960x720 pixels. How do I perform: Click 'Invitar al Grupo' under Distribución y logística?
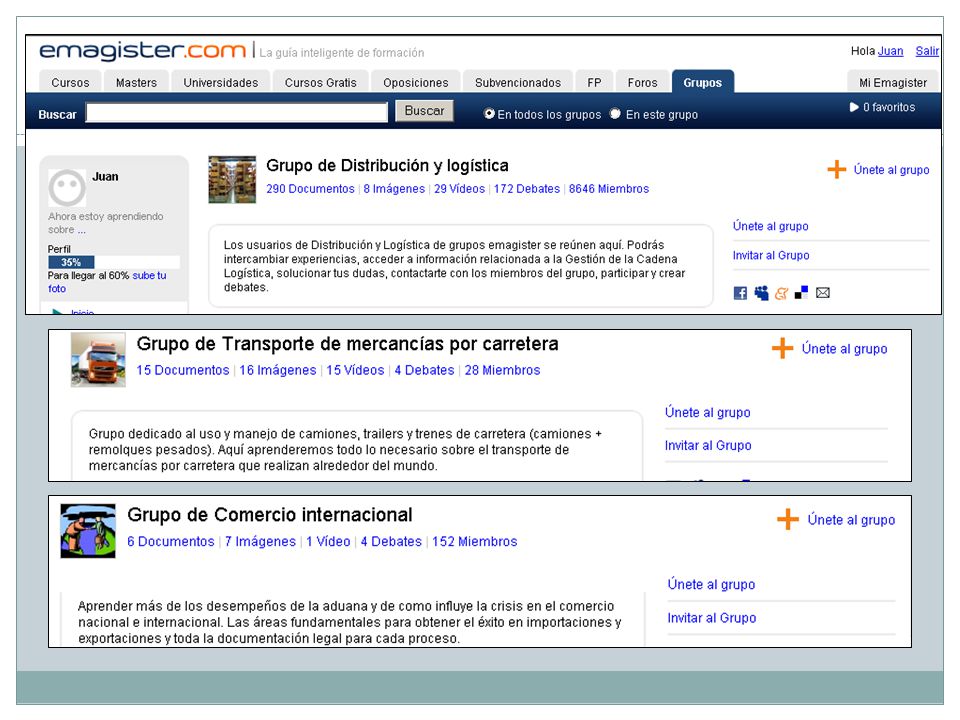771,255
